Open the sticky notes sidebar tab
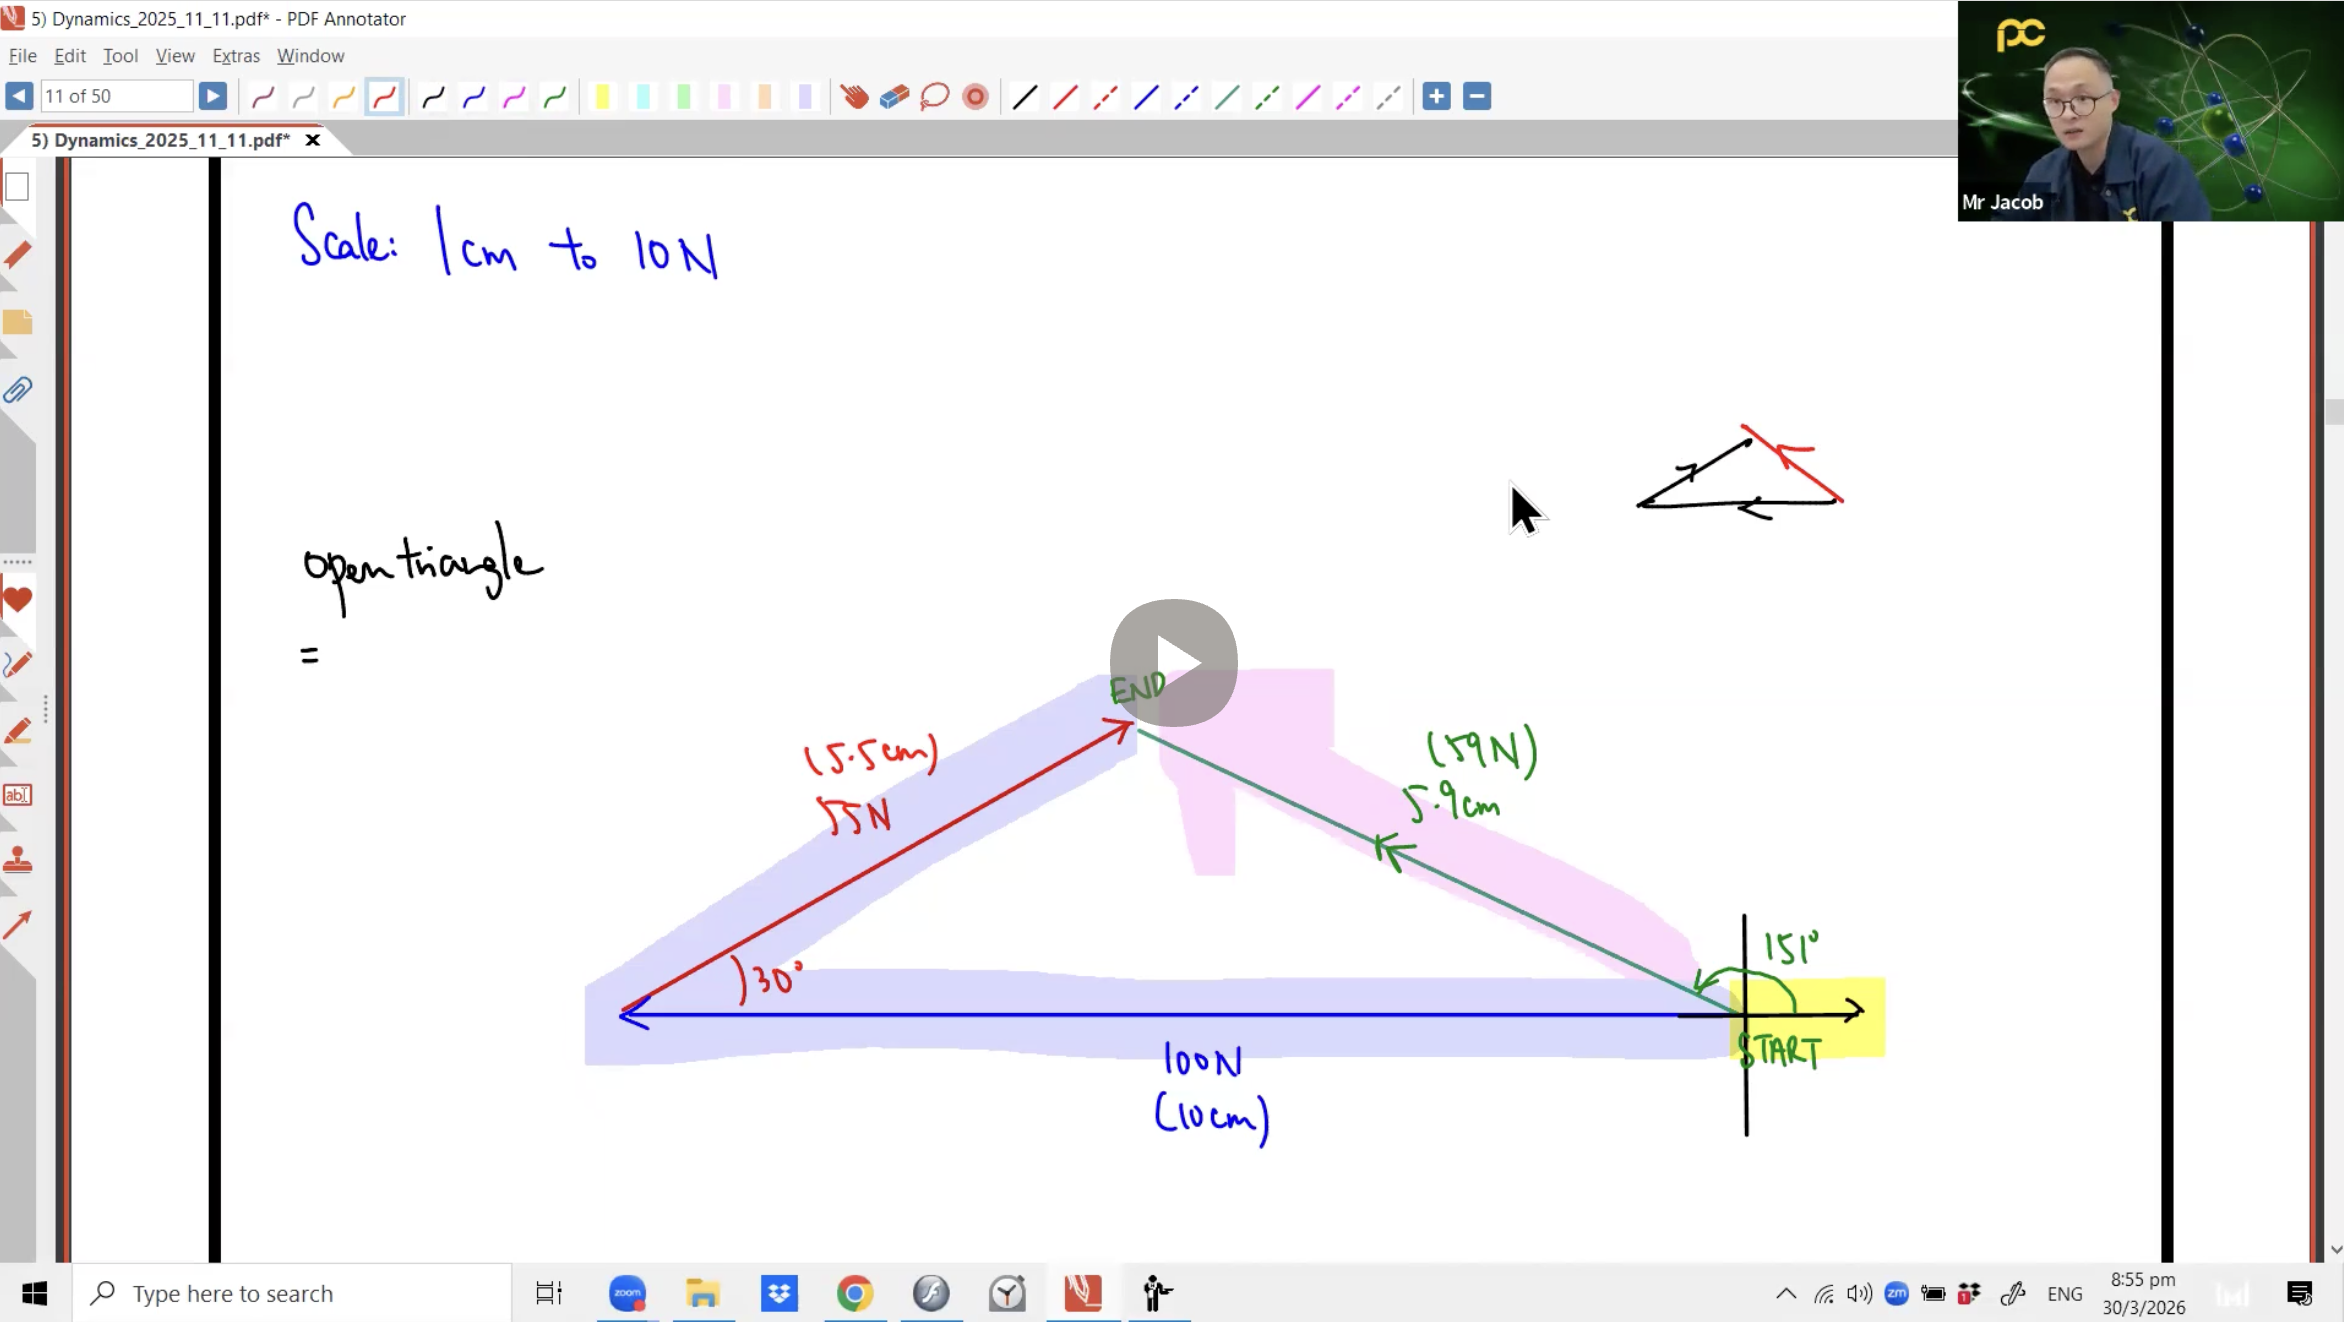The image size is (2344, 1322). [17, 322]
